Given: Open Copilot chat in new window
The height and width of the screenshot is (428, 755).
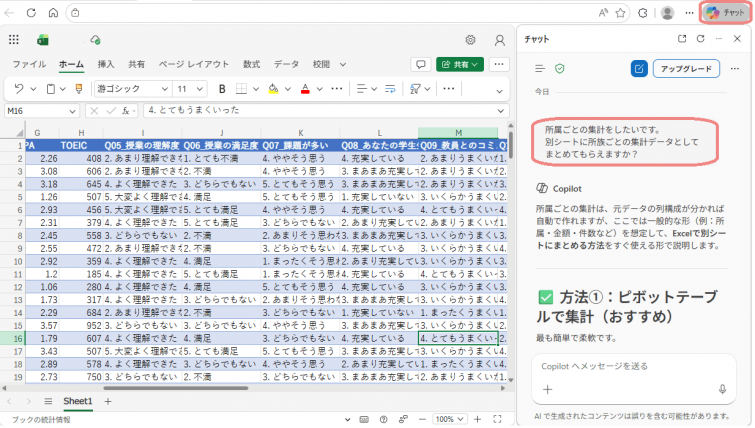Looking at the screenshot, I should click(682, 39).
